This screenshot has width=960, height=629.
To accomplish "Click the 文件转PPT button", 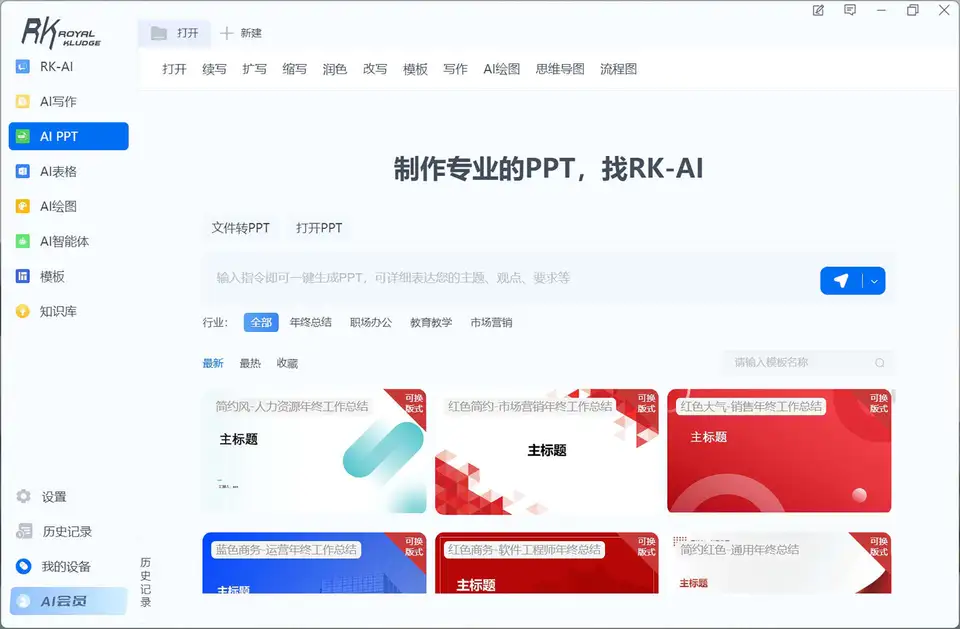I will click(x=241, y=228).
